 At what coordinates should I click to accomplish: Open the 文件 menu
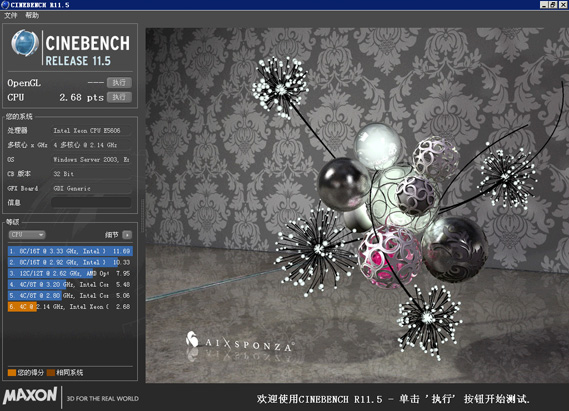11,15
